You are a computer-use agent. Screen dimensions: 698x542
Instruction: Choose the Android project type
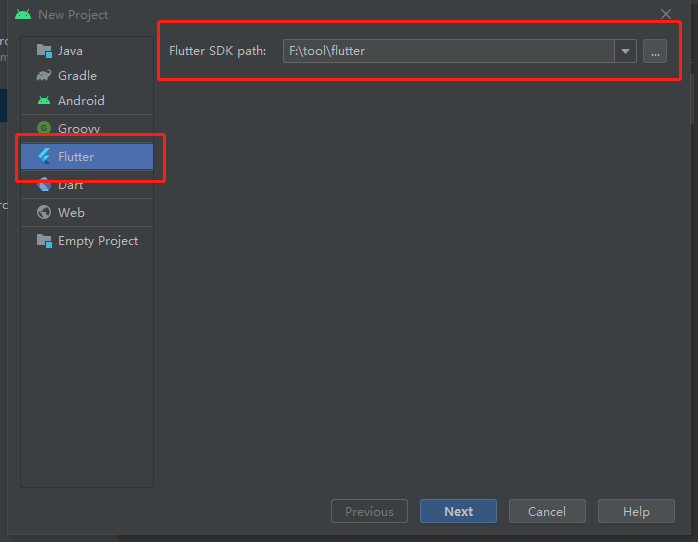(x=87, y=101)
